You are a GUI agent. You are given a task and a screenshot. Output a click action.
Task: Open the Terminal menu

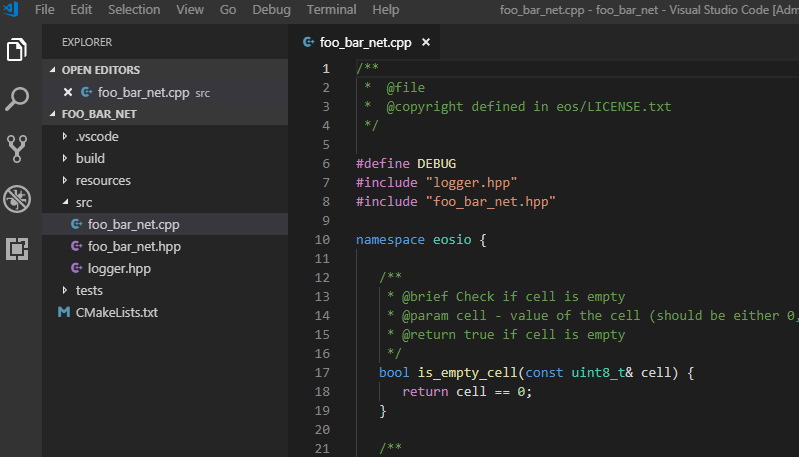(331, 10)
